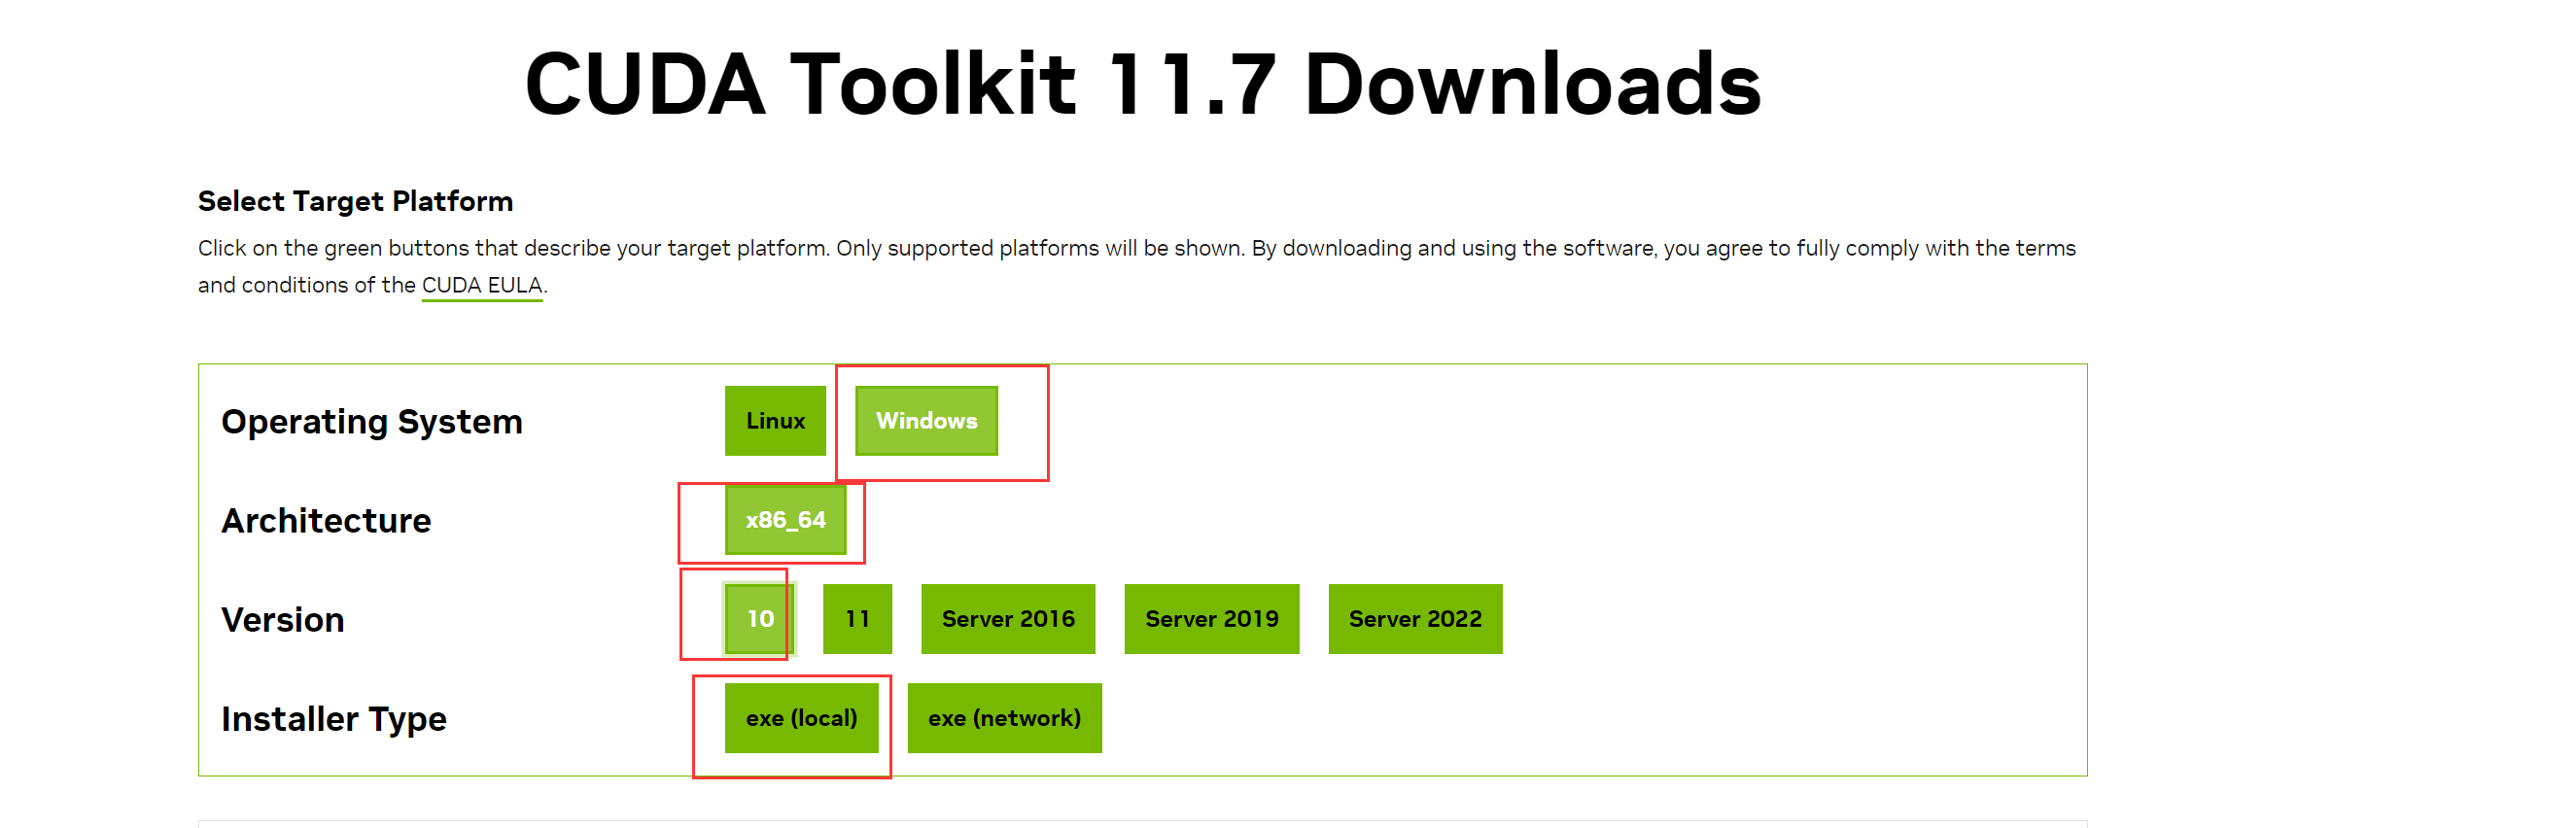Choose the x86_64 architecture
The height and width of the screenshot is (828, 2576).
[785, 520]
